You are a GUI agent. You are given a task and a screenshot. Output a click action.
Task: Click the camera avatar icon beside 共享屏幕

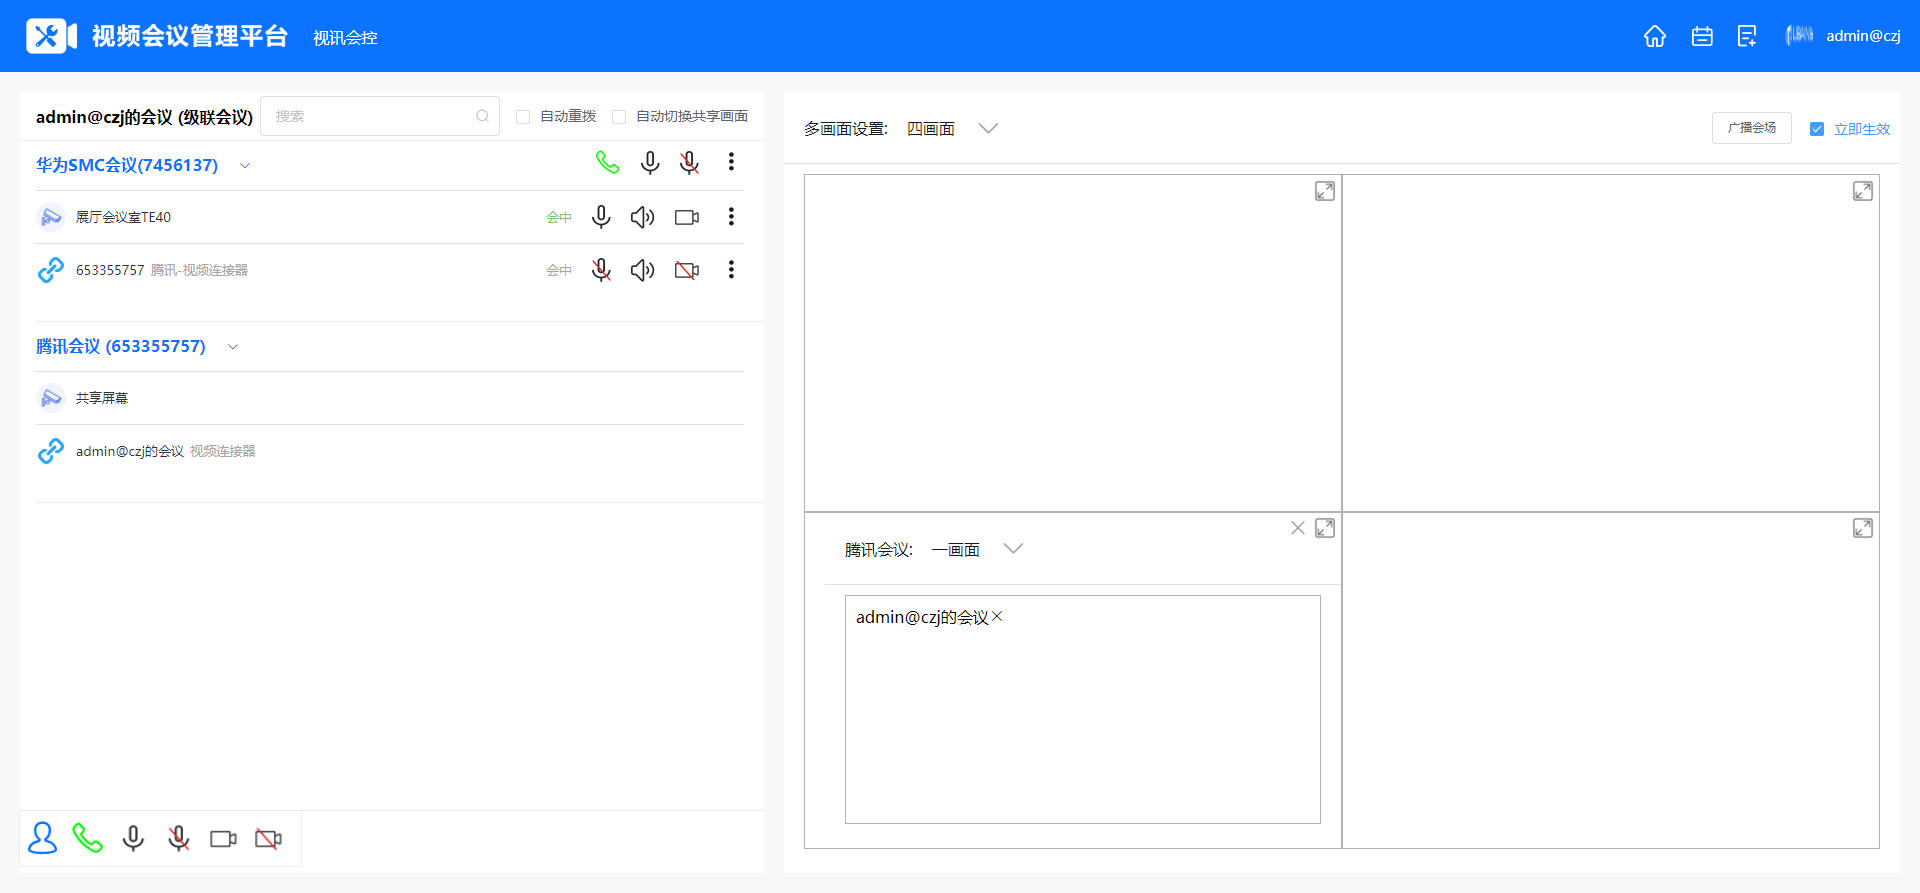click(x=51, y=398)
